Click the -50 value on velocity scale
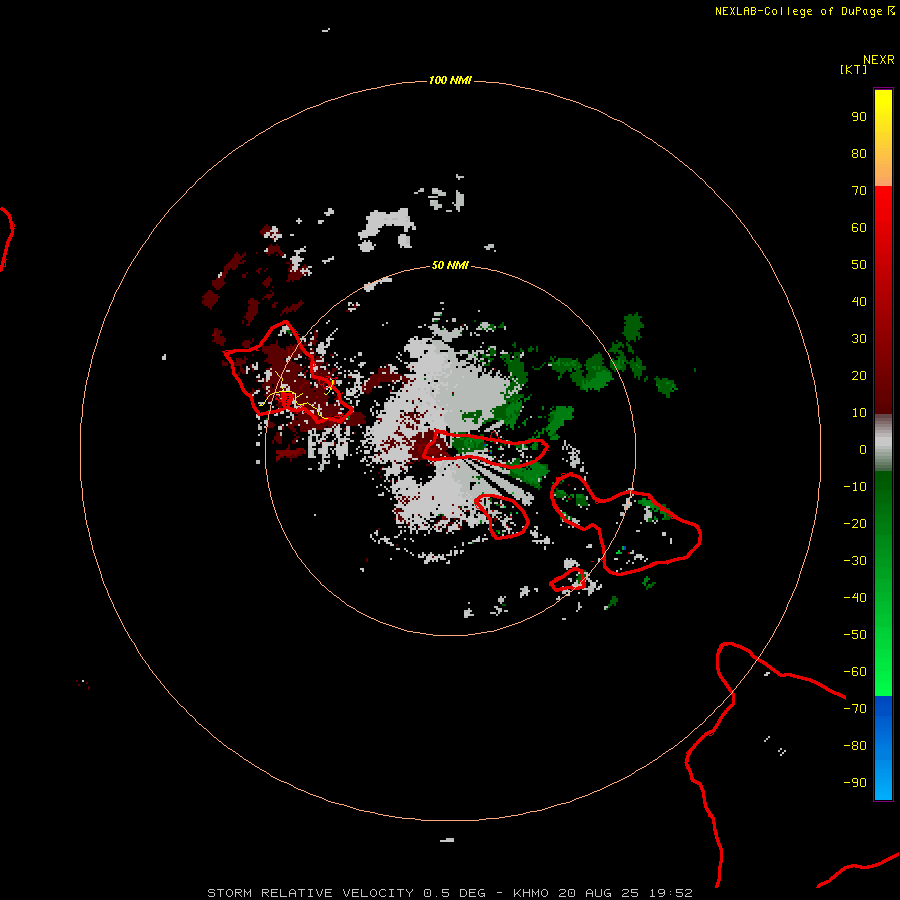Image resolution: width=900 pixels, height=900 pixels. [x=855, y=635]
